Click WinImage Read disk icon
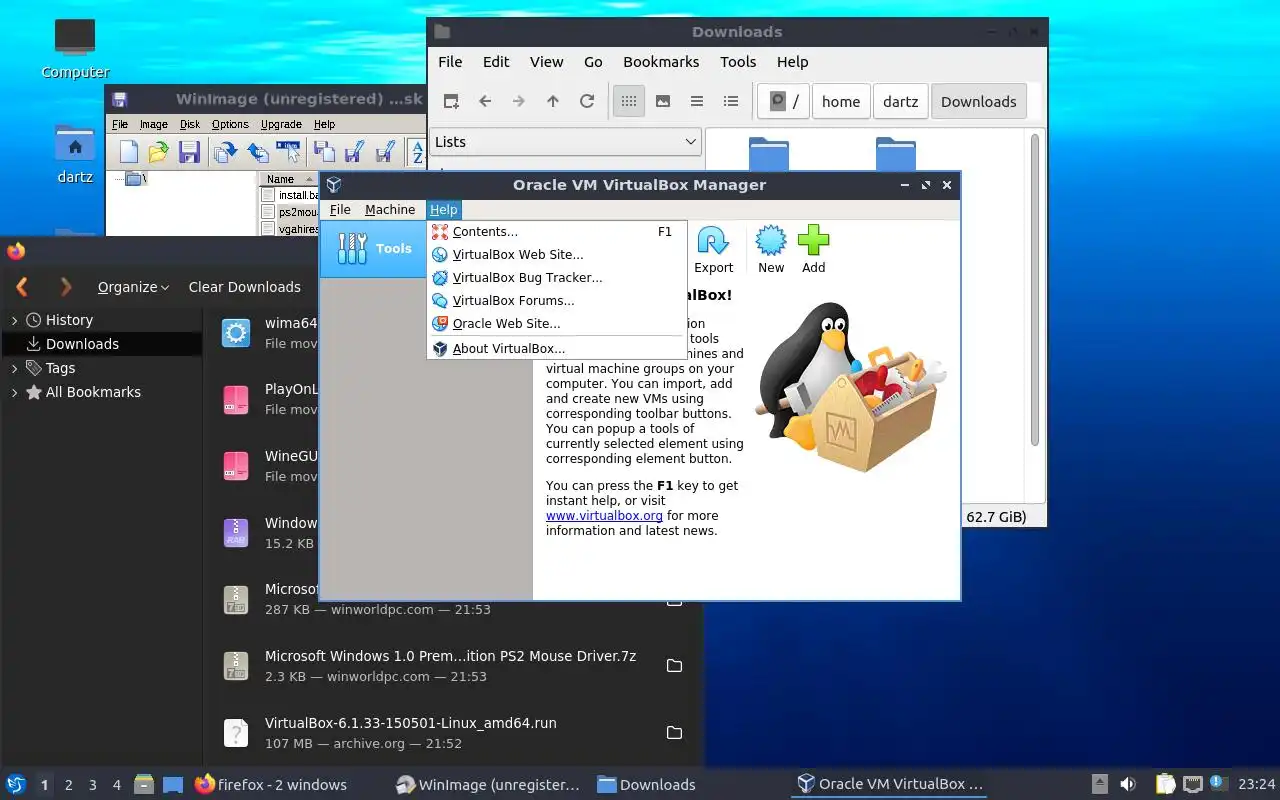1280x800 pixels. pos(323,152)
